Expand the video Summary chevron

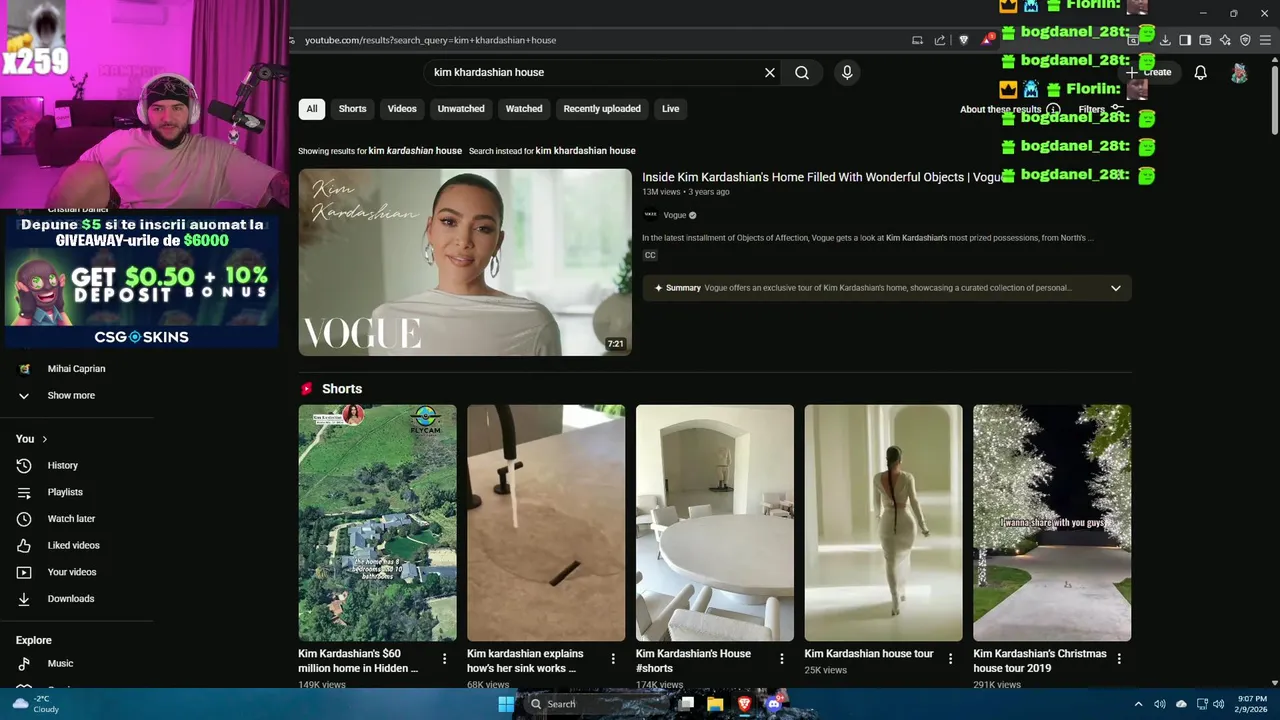[1116, 288]
